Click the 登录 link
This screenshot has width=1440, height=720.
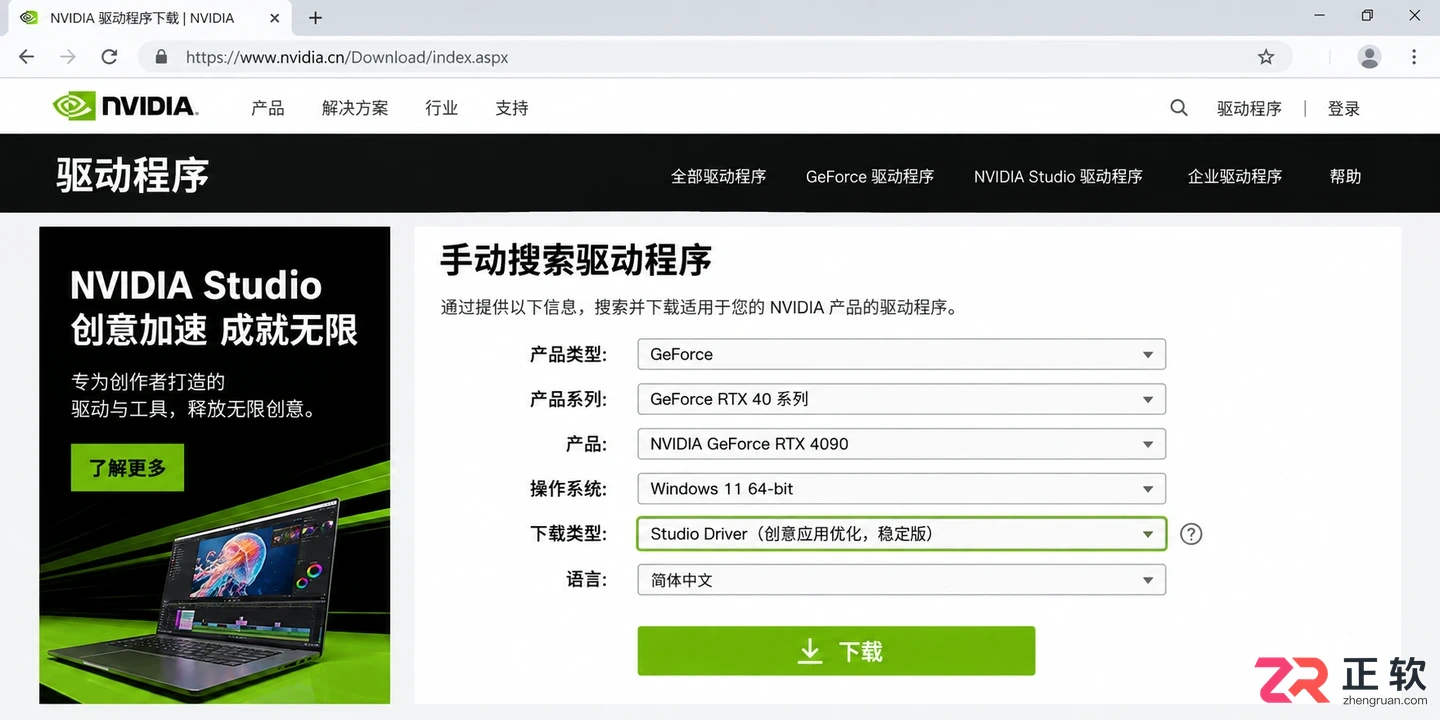1344,109
